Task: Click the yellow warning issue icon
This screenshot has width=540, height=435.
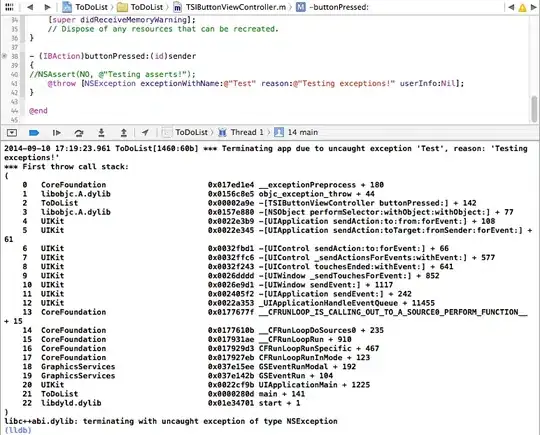Action: click(522, 7)
